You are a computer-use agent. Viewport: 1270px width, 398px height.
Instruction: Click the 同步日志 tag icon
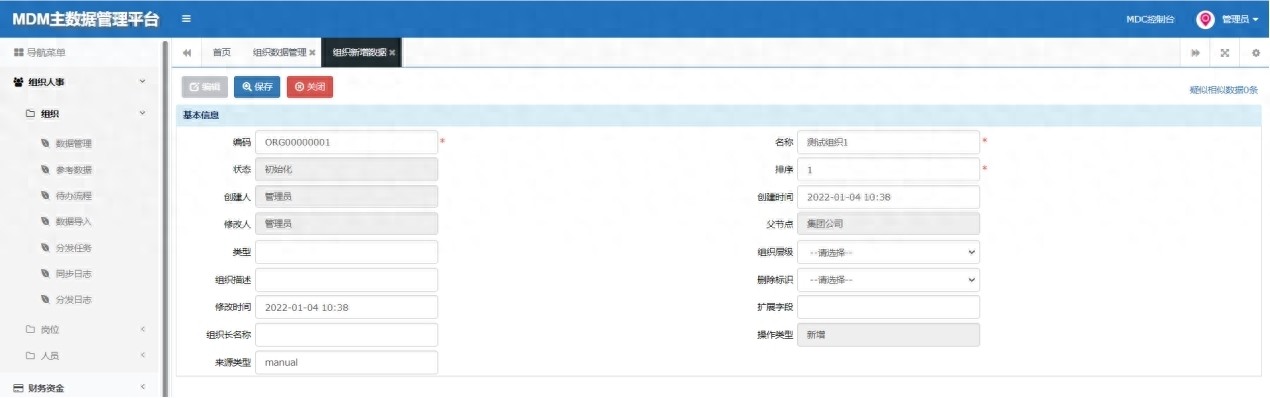(46, 274)
